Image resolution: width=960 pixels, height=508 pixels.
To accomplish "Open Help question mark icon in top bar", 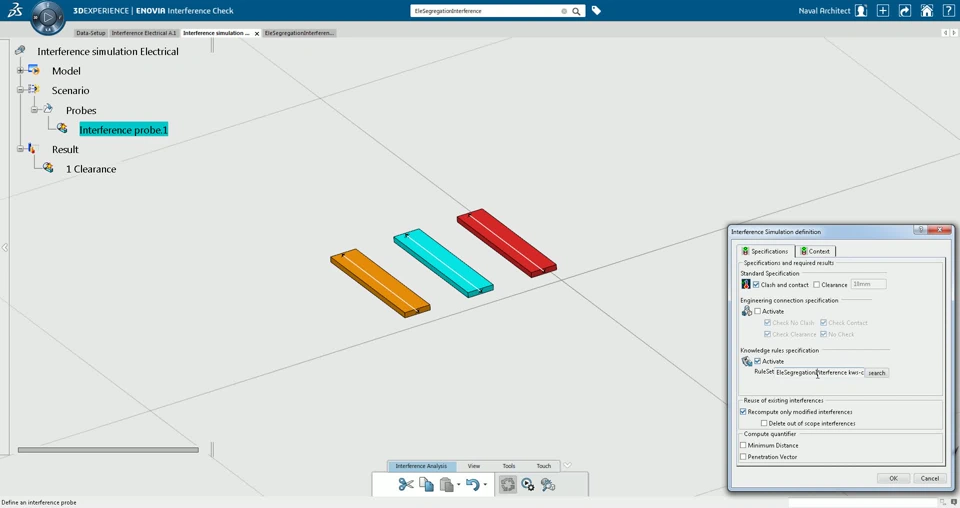I will coord(948,10).
